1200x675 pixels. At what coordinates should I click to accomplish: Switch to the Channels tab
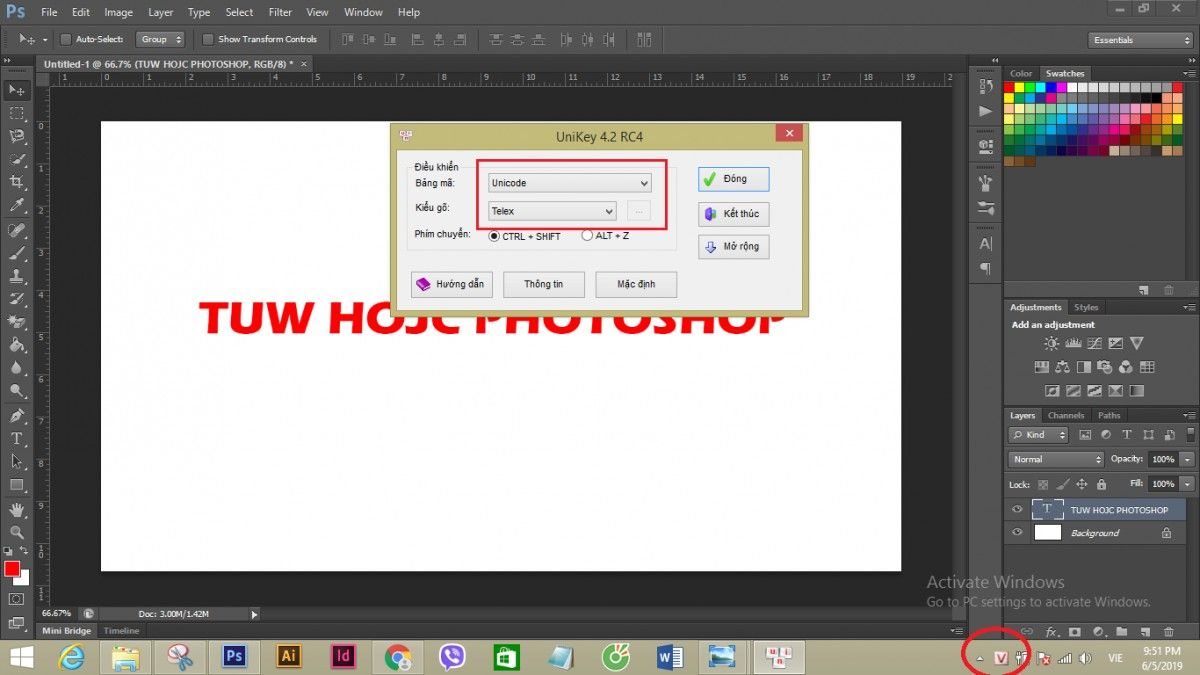click(x=1065, y=414)
